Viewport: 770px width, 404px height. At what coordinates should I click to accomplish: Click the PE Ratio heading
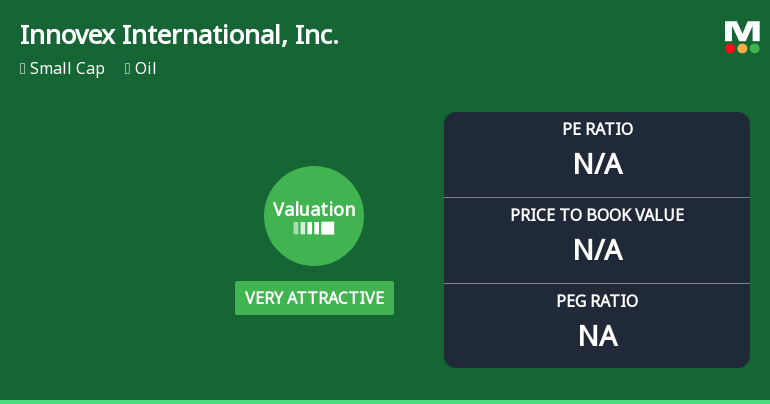coord(597,129)
